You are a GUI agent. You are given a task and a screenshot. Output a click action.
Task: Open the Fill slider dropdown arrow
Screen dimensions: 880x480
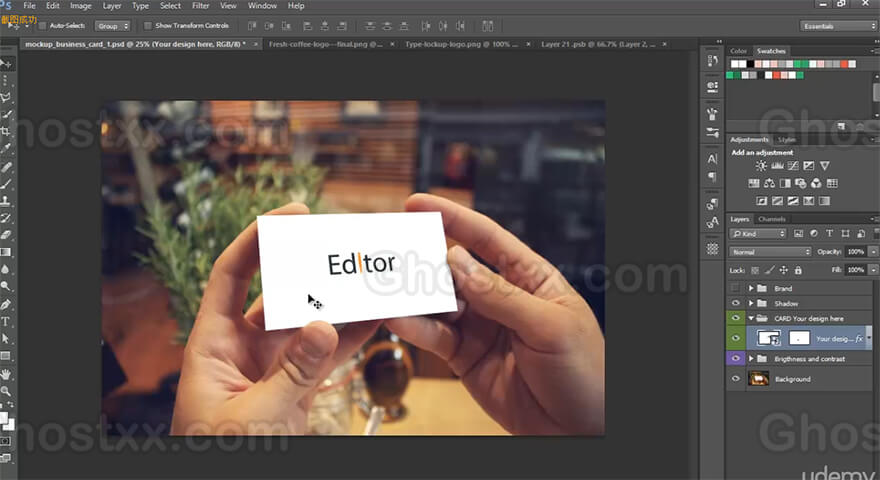[873, 270]
